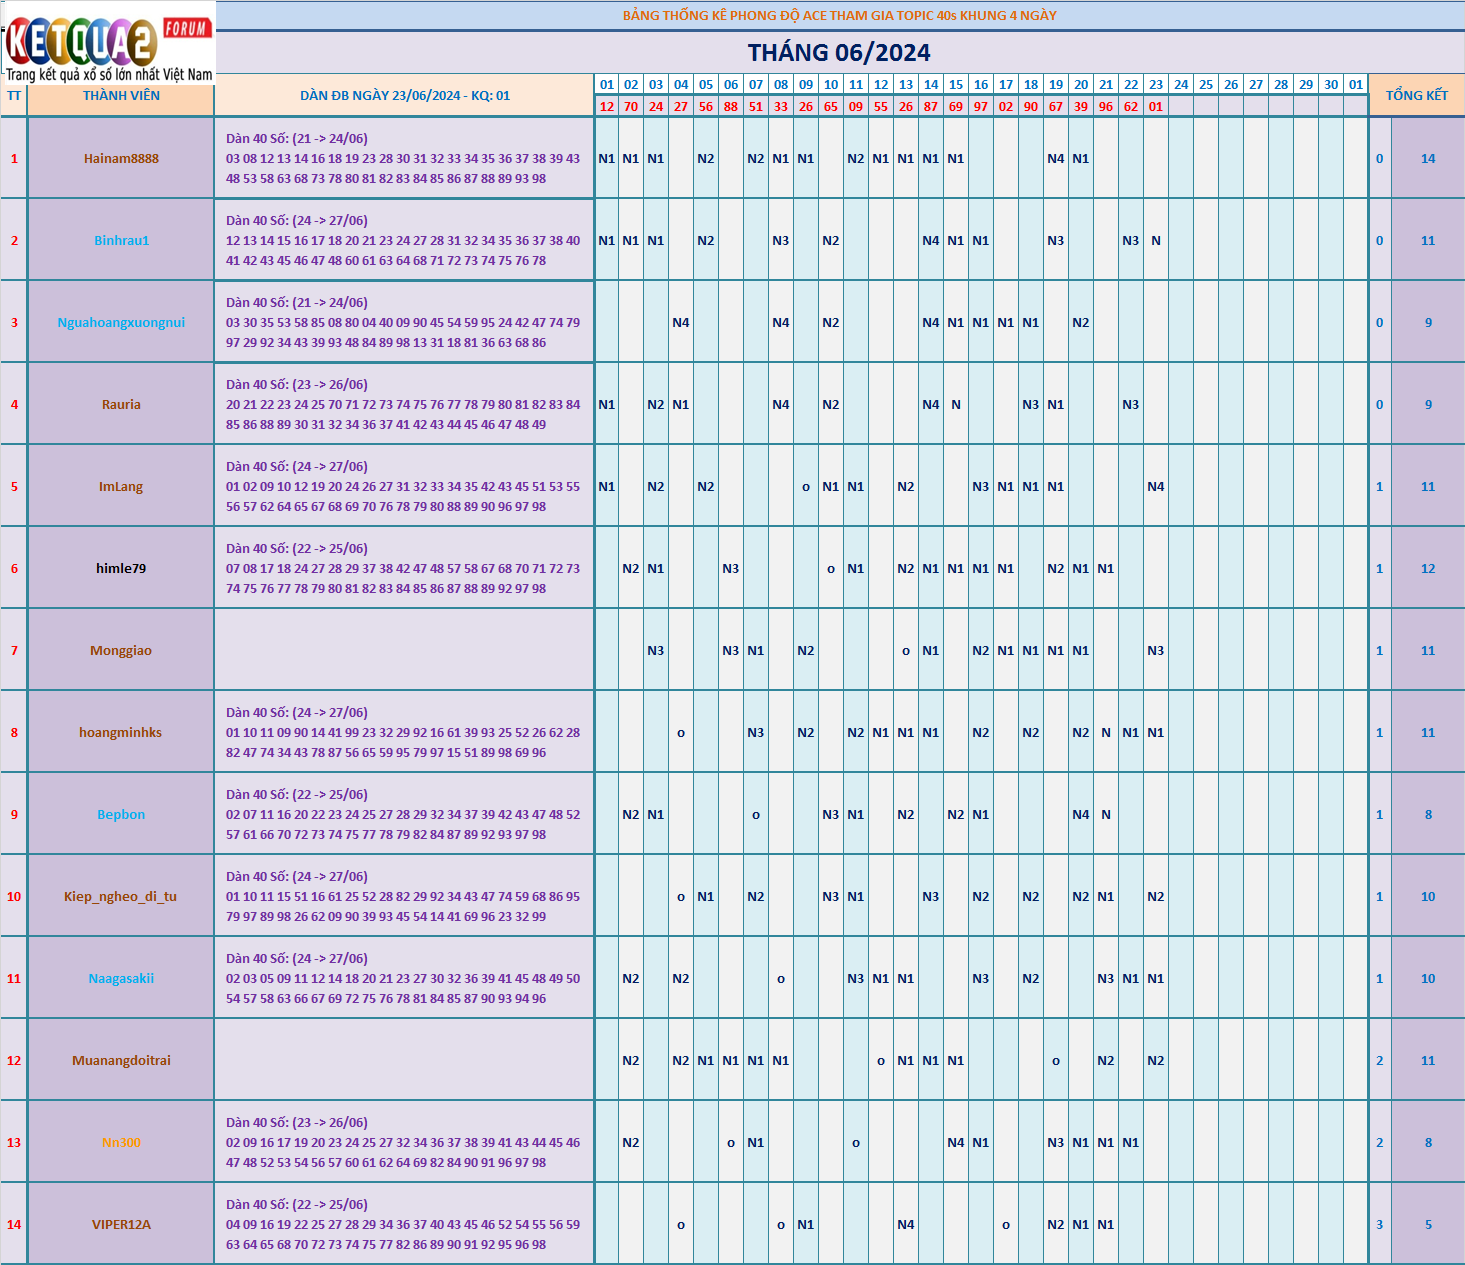Select member name Muanangdoitrai

coord(121,1060)
